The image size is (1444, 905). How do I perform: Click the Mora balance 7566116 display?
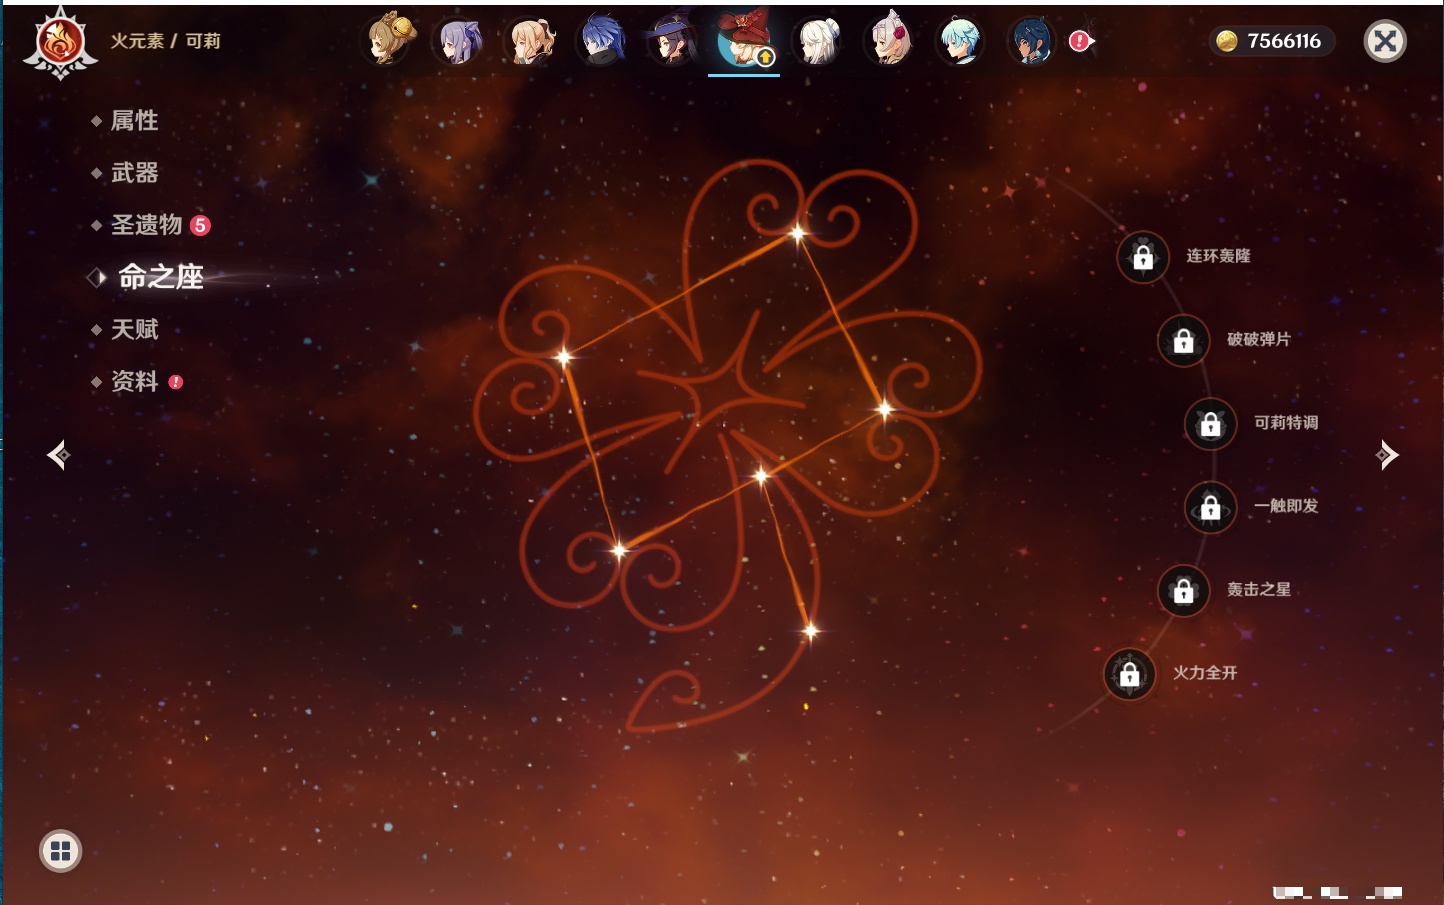point(1271,41)
